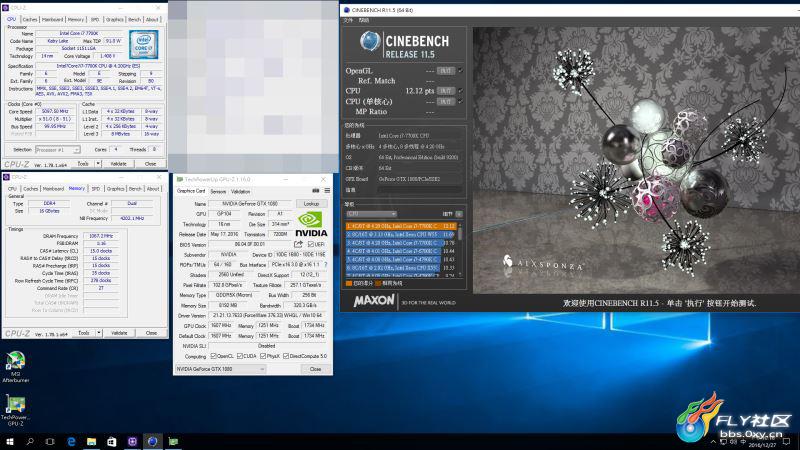Click Close in bottom CPU-Z memory window
The image size is (800, 450).
pos(151,333)
